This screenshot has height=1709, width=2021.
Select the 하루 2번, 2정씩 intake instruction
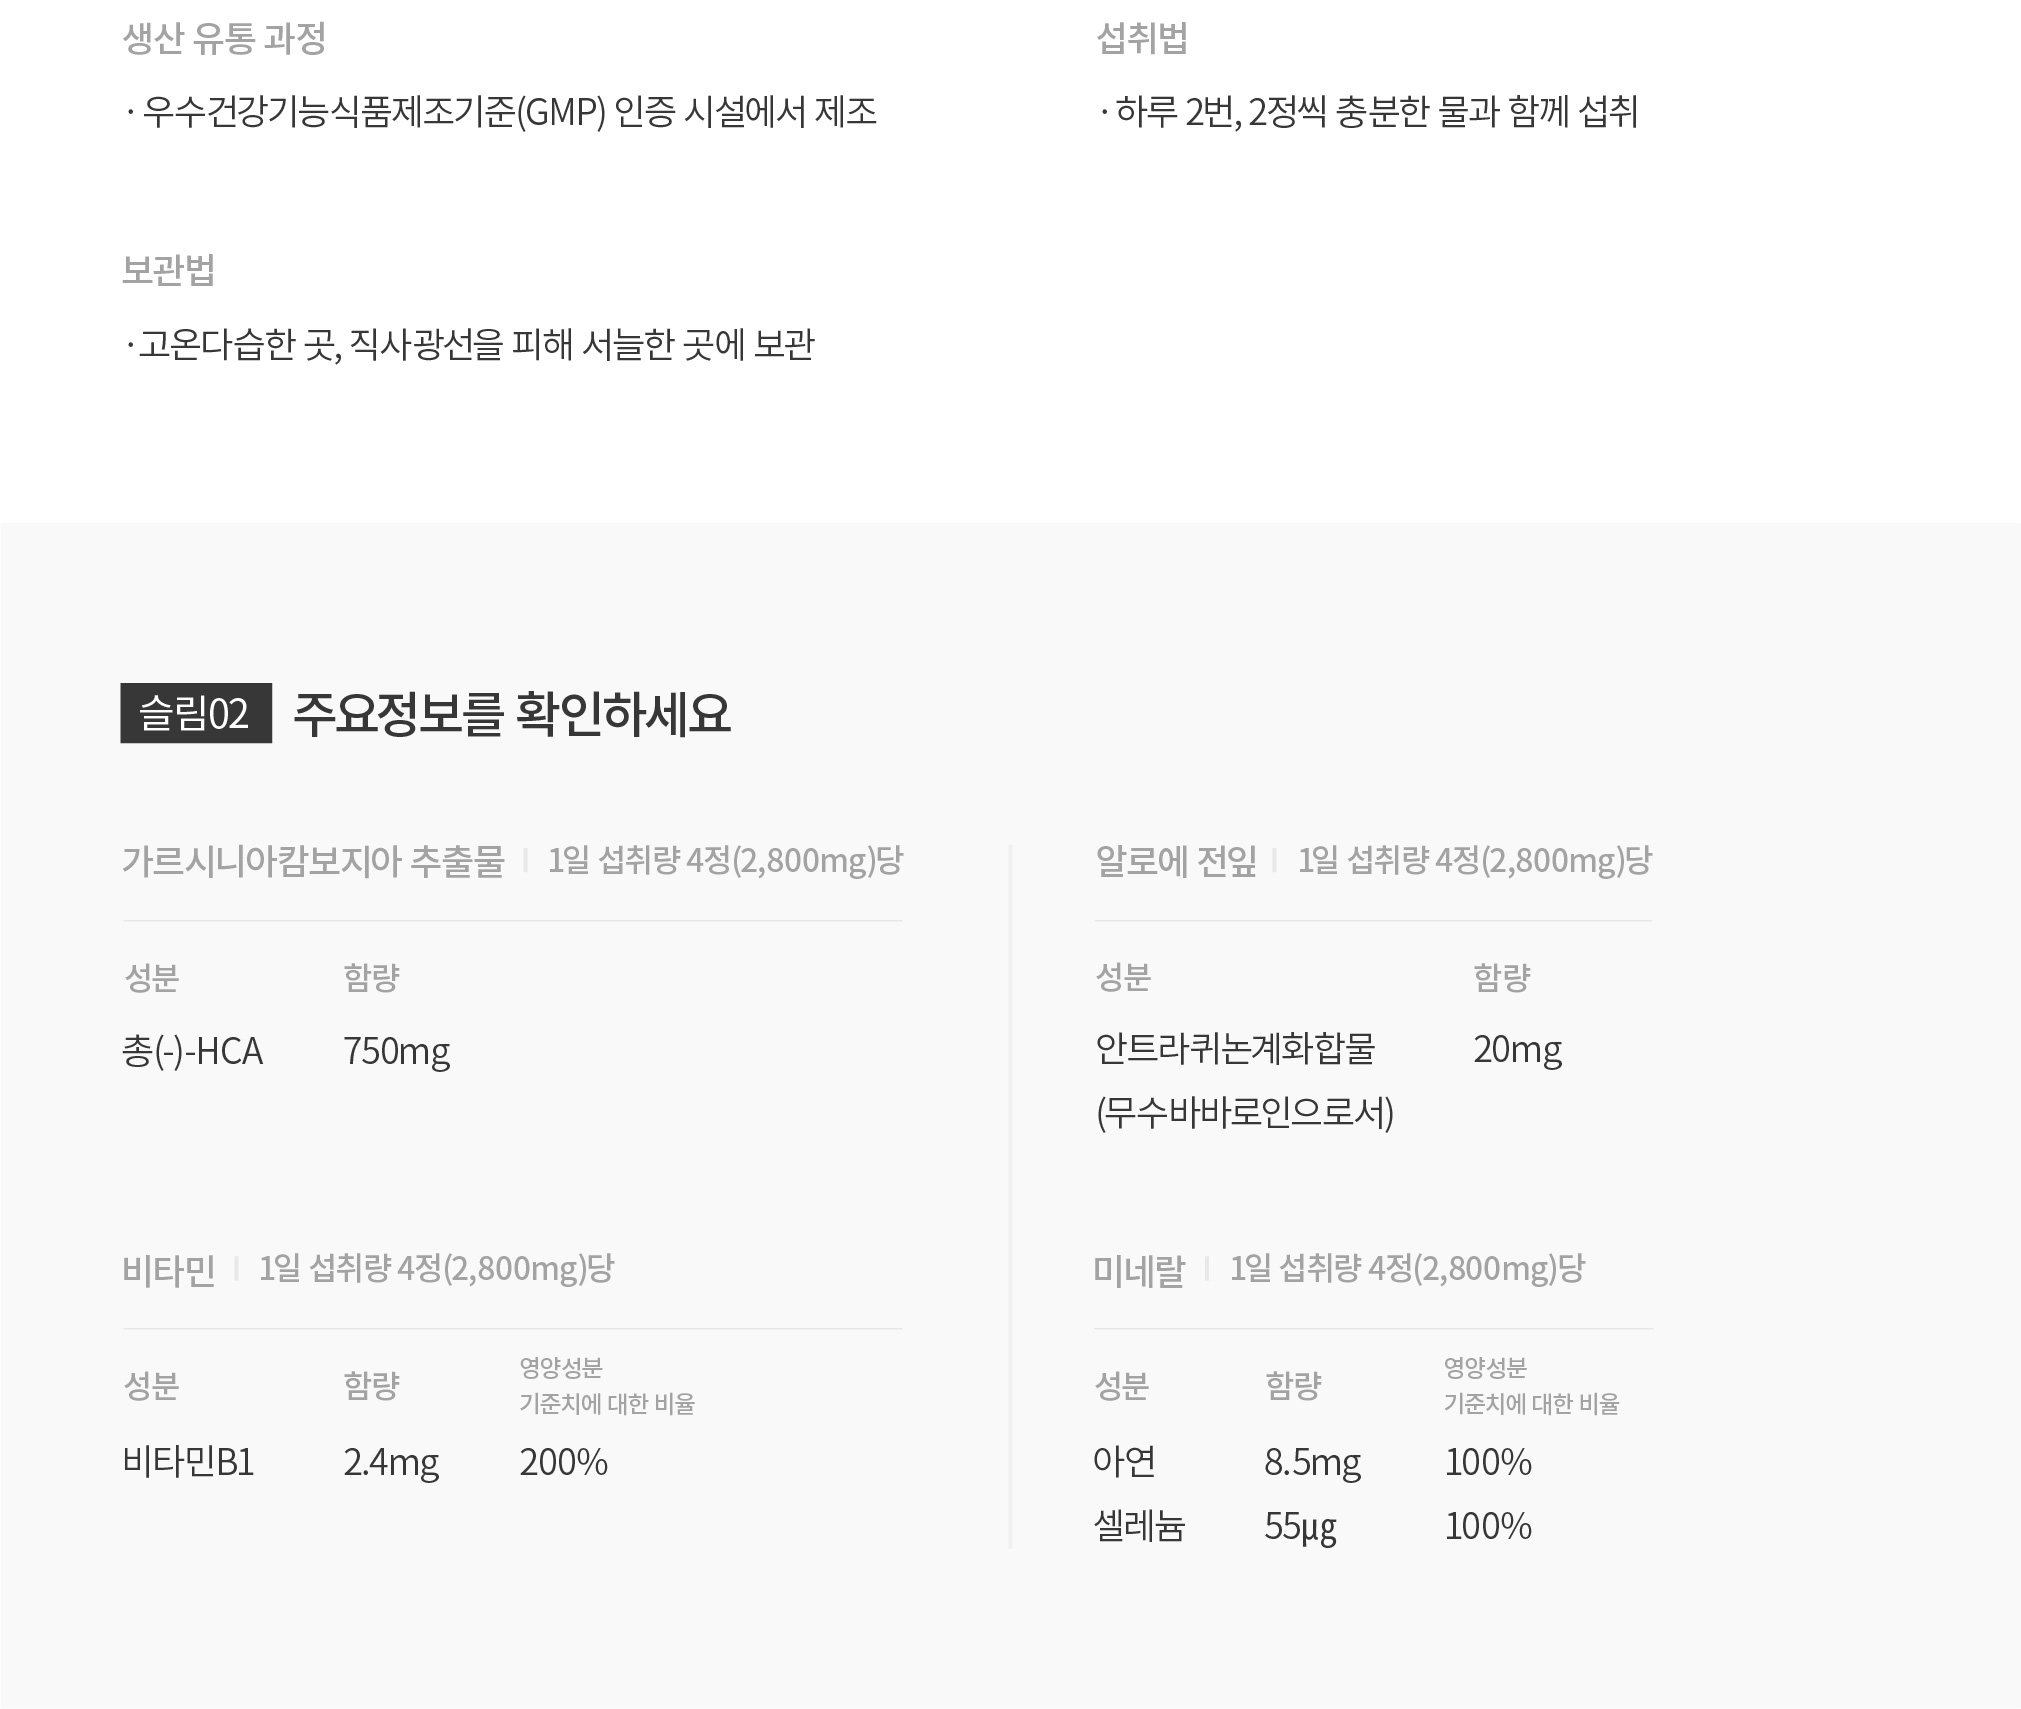pos(1368,111)
